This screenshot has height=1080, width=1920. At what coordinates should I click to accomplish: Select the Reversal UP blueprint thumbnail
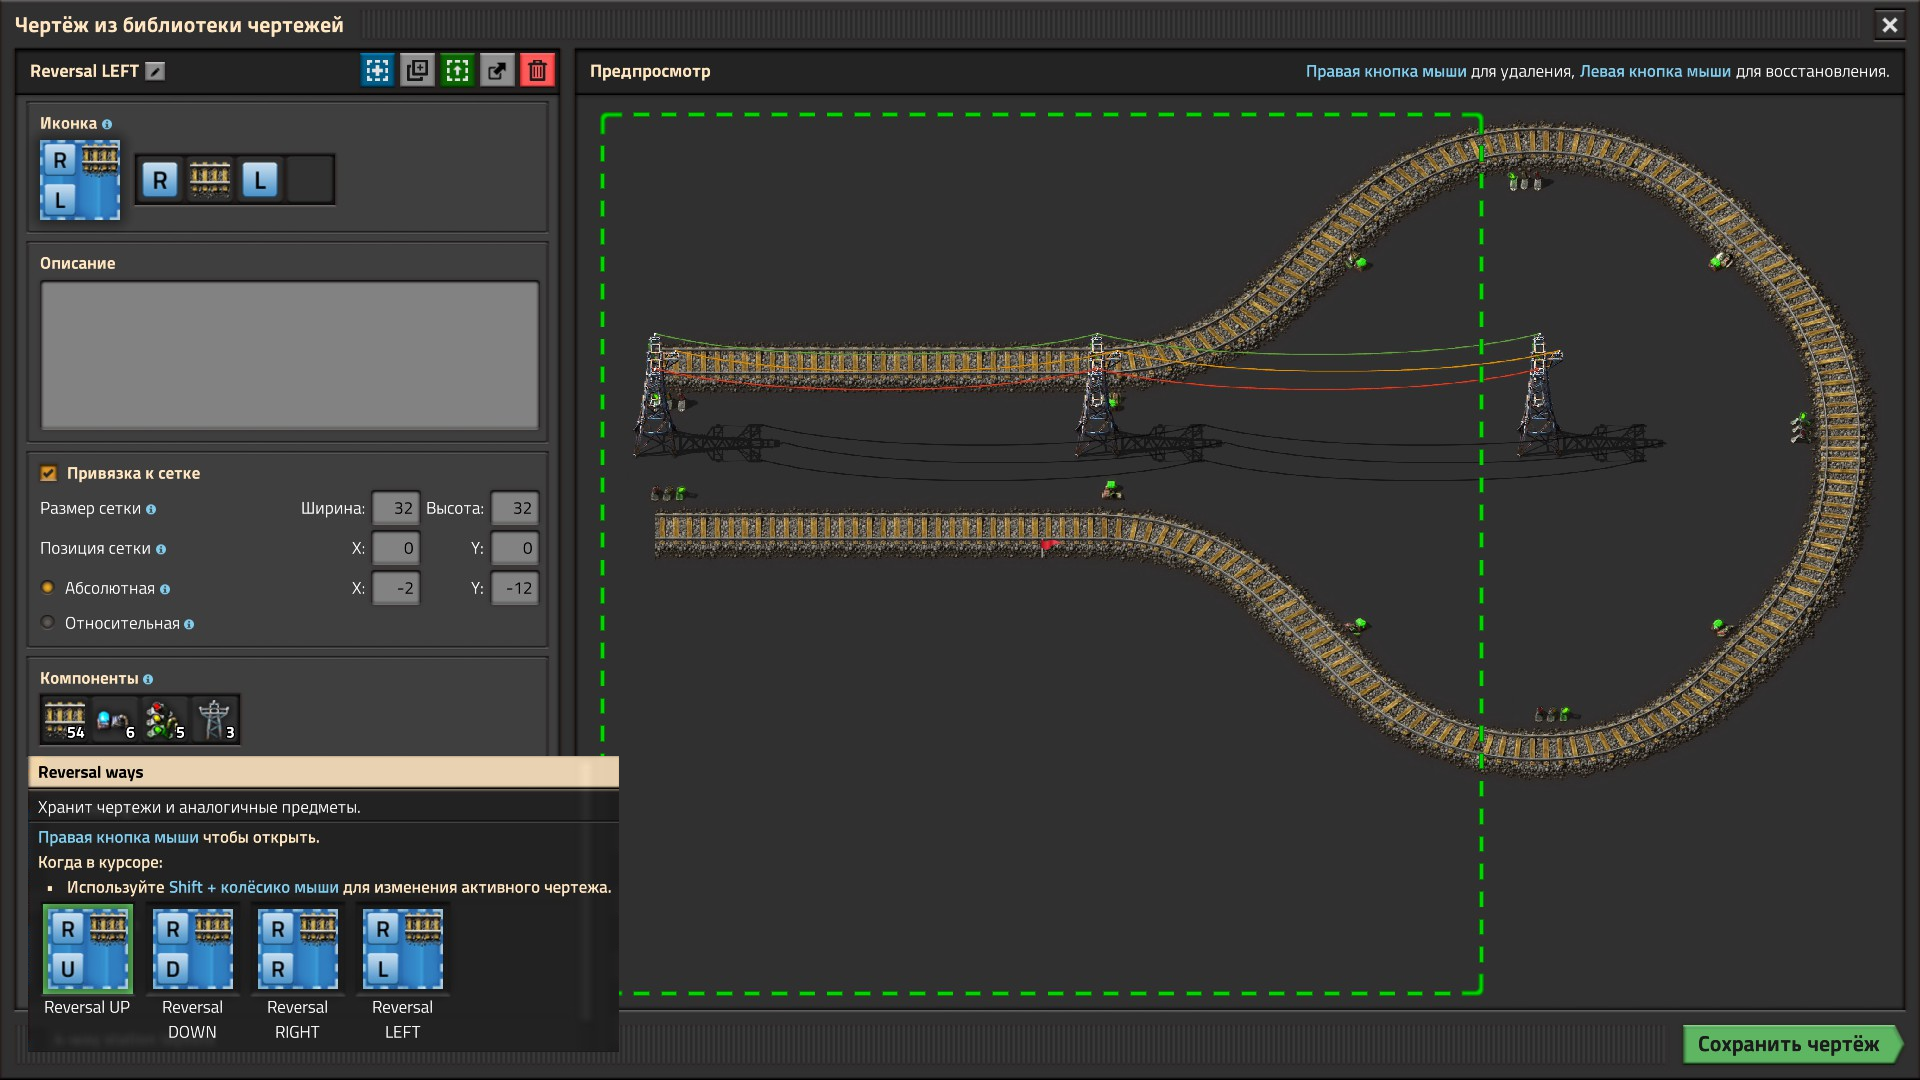coord(88,949)
